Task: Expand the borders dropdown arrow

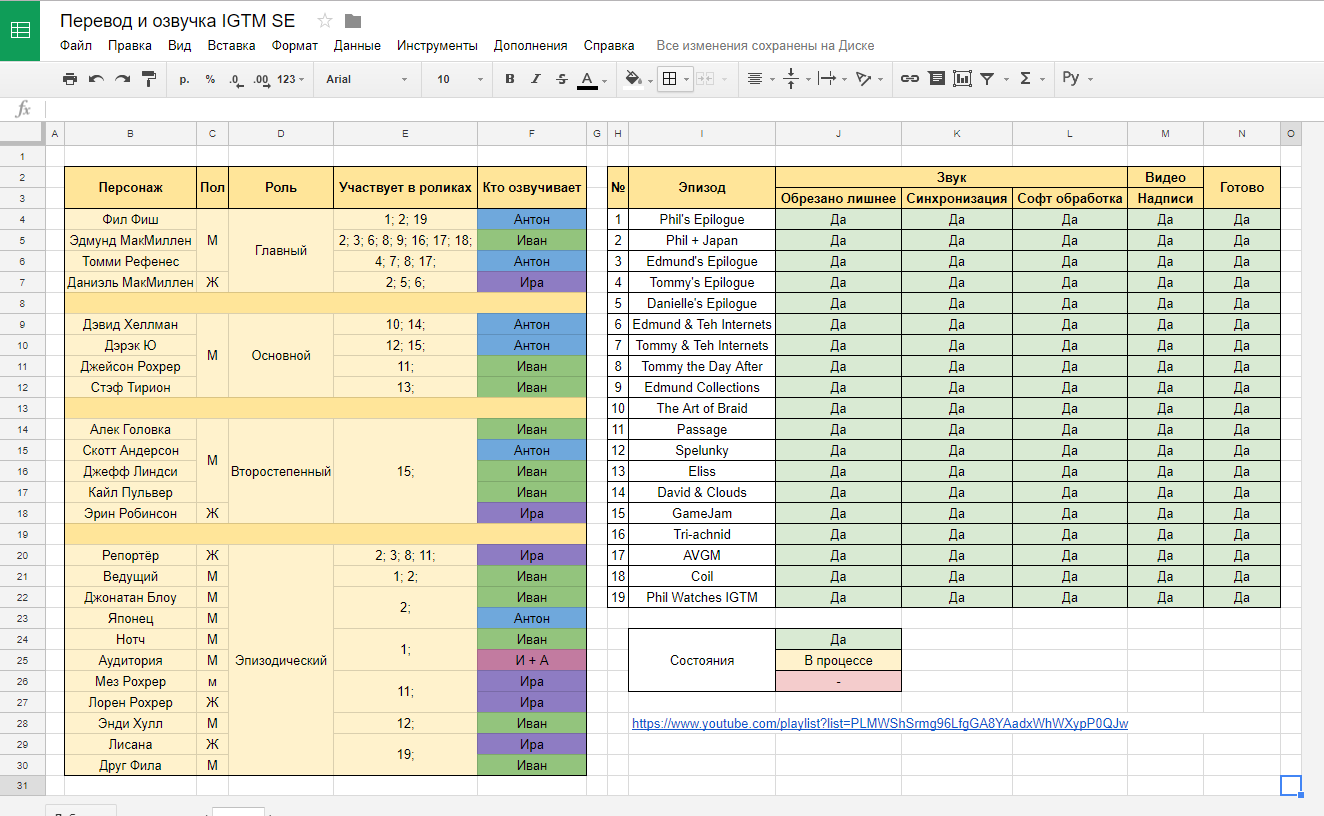Action: click(687, 80)
